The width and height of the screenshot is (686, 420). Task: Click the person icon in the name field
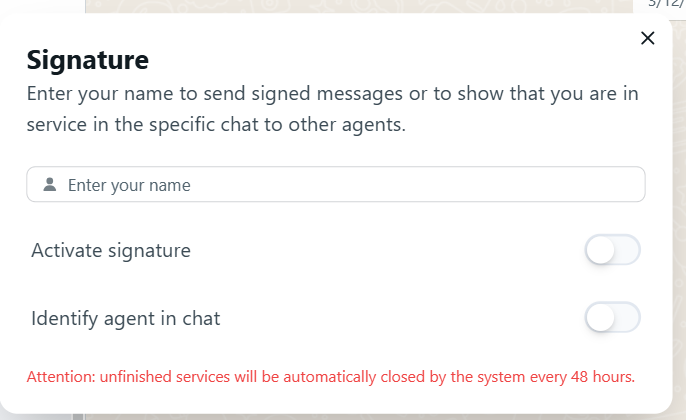50,185
